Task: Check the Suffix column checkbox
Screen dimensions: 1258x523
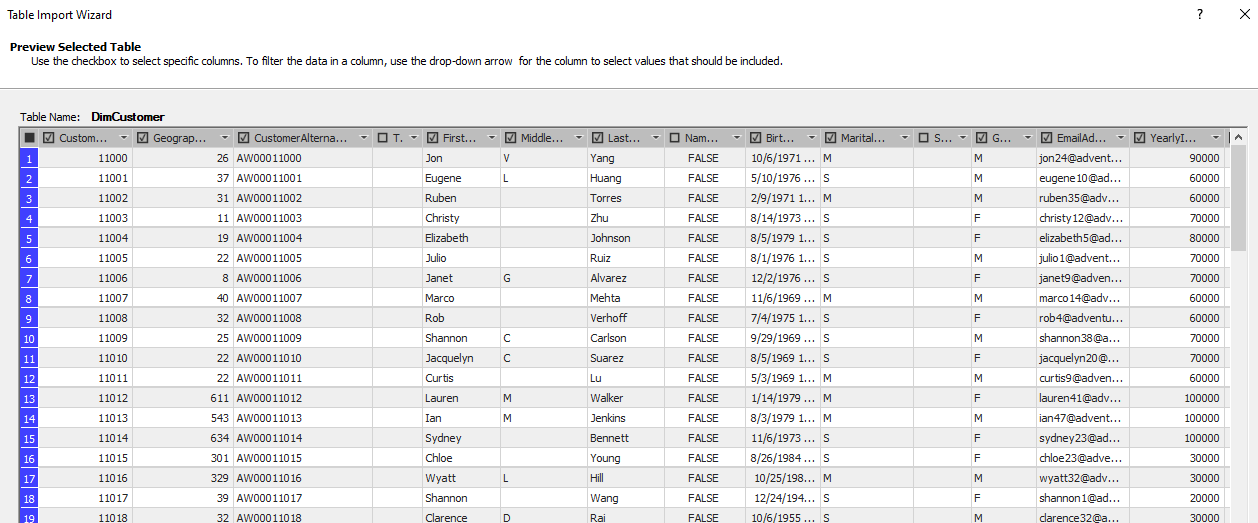Action: coord(923,138)
